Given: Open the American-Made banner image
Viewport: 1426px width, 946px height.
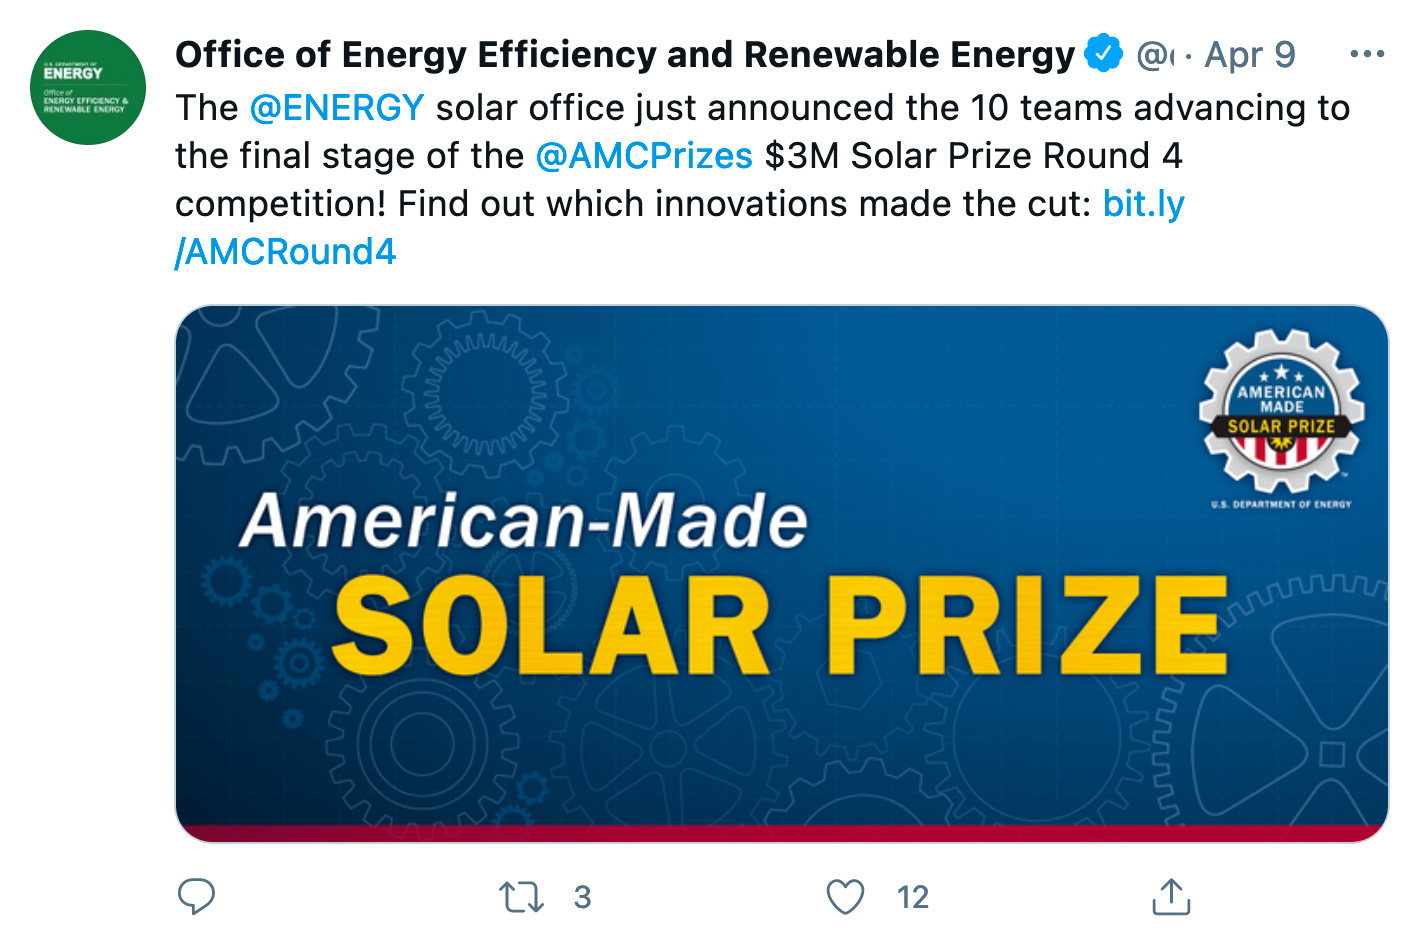Looking at the screenshot, I should pyautogui.click(x=782, y=574).
